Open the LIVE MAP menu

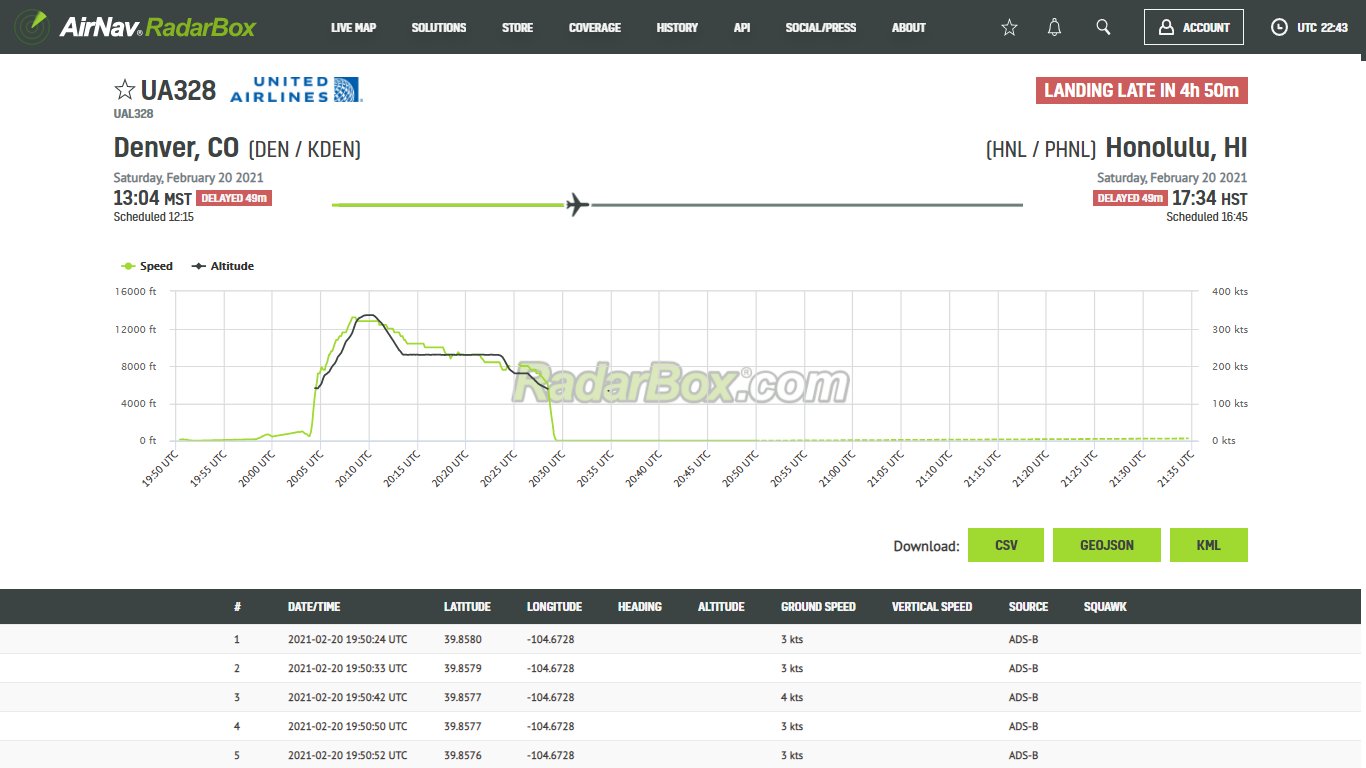coord(354,28)
